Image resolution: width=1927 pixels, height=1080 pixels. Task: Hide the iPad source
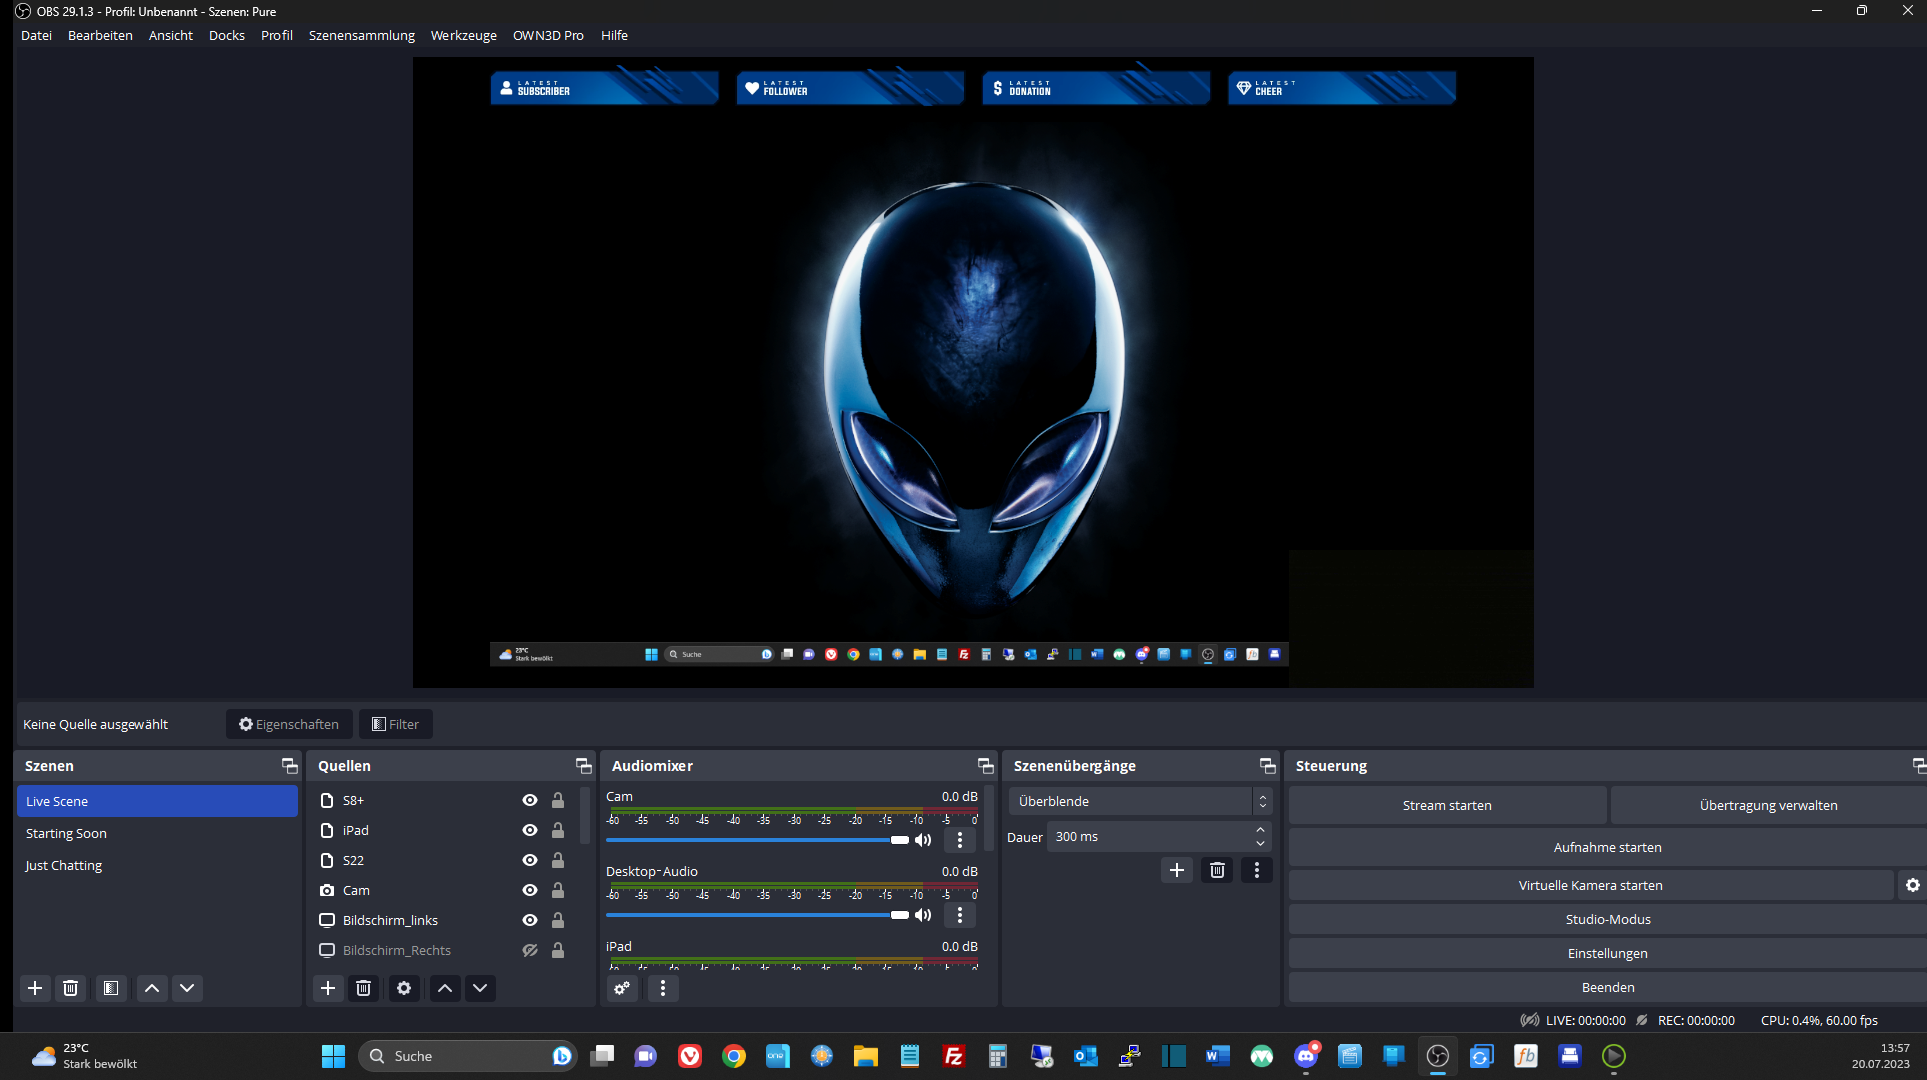click(530, 830)
